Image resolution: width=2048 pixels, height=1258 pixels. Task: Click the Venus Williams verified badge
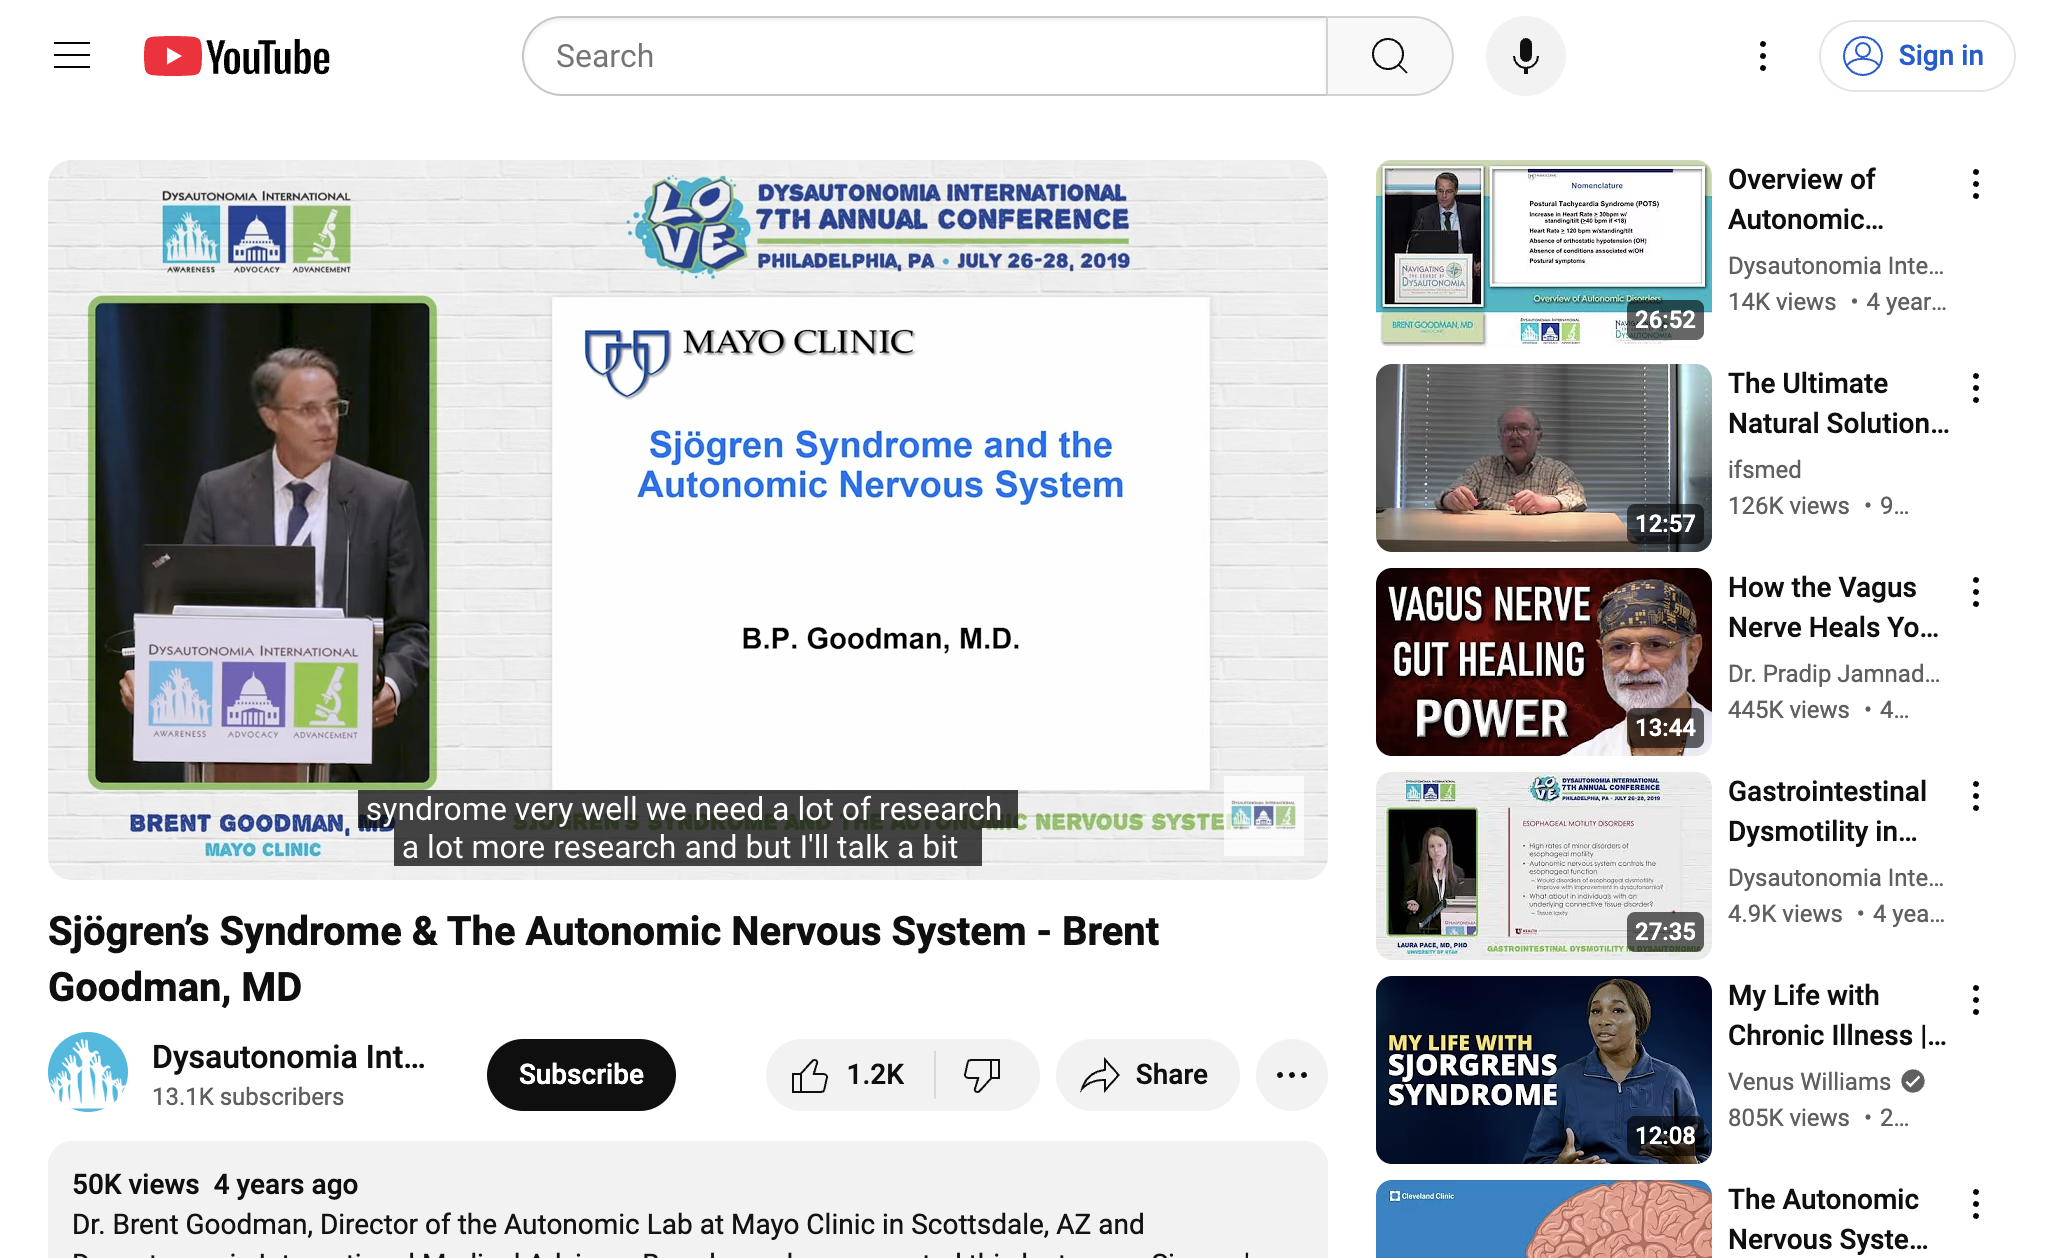(1913, 1081)
